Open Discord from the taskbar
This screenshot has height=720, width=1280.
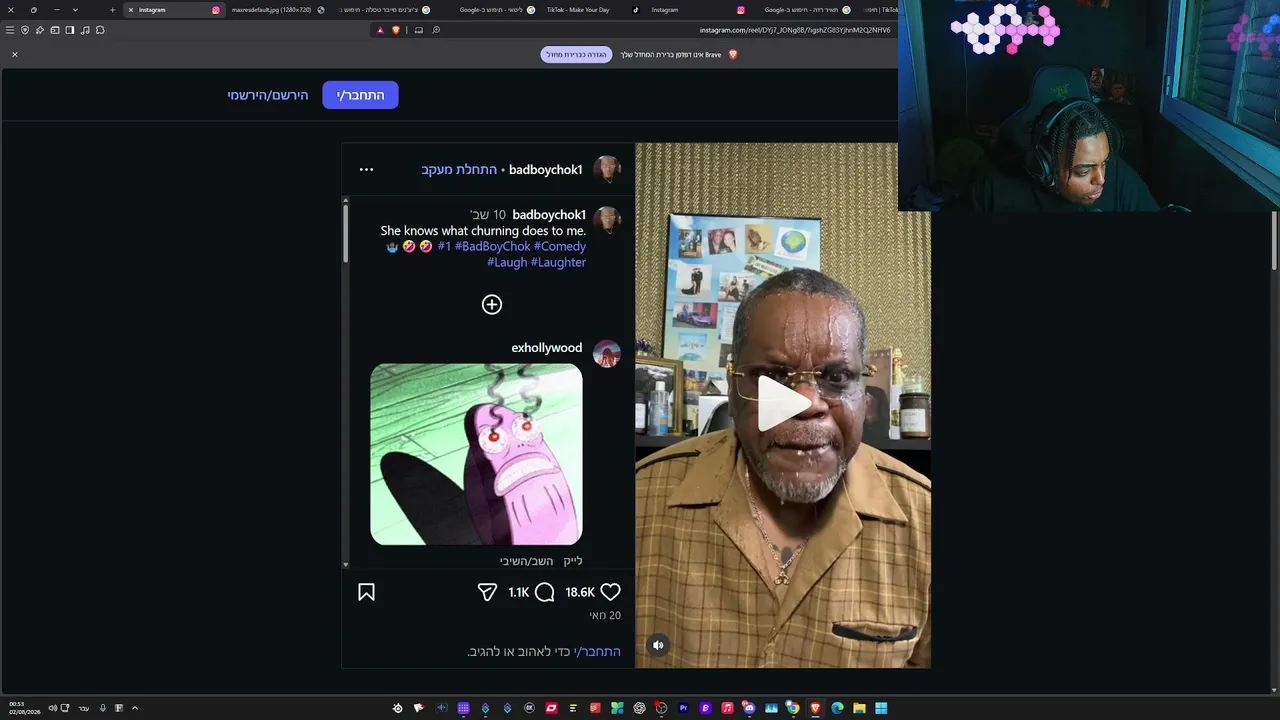coord(749,708)
